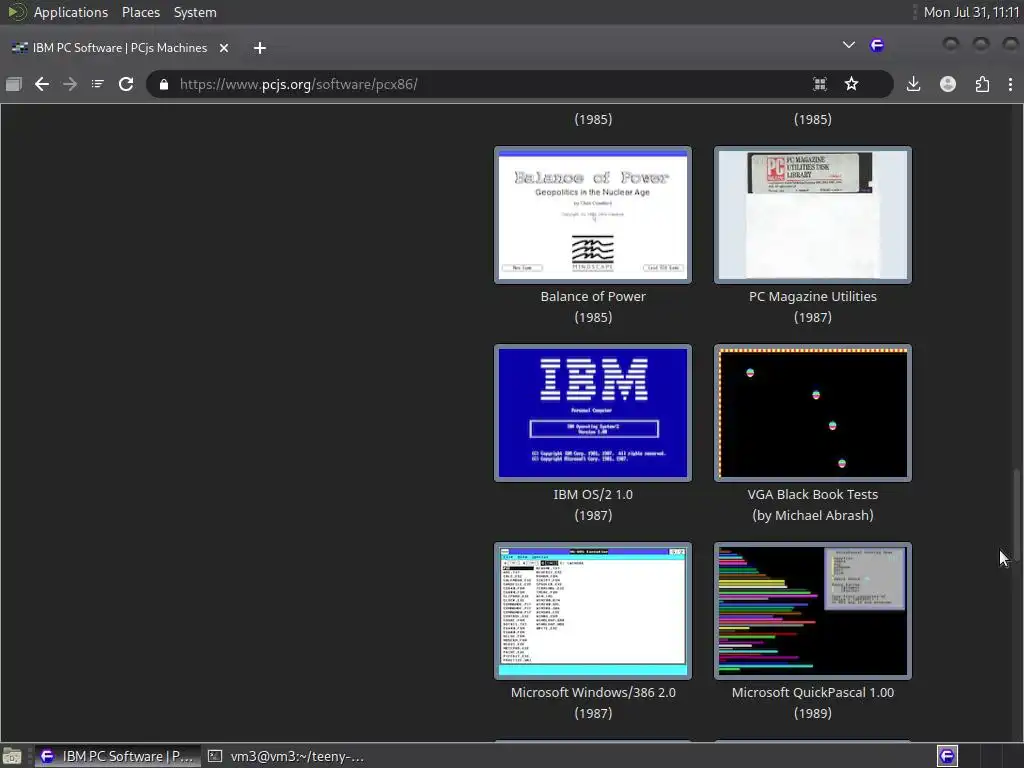1024x768 pixels.
Task: Open PC Magazine Utilities thumbnail
Action: click(x=812, y=215)
